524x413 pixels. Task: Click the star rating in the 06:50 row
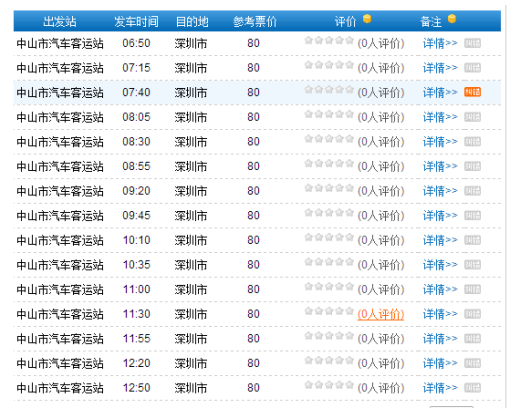tap(329, 40)
